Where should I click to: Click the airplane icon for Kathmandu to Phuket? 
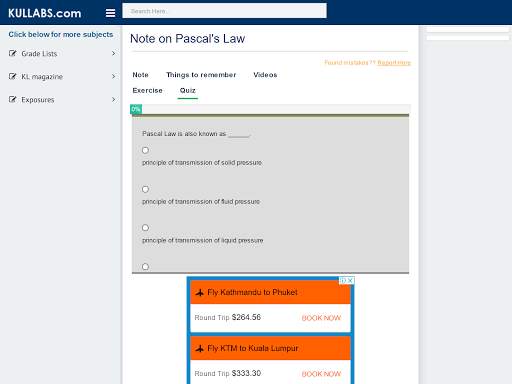pos(200,293)
